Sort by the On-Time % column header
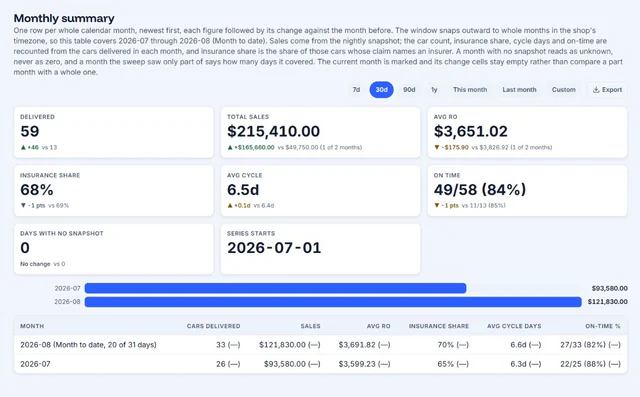Viewport: 640px width, 397px height. pyautogui.click(x=602, y=326)
